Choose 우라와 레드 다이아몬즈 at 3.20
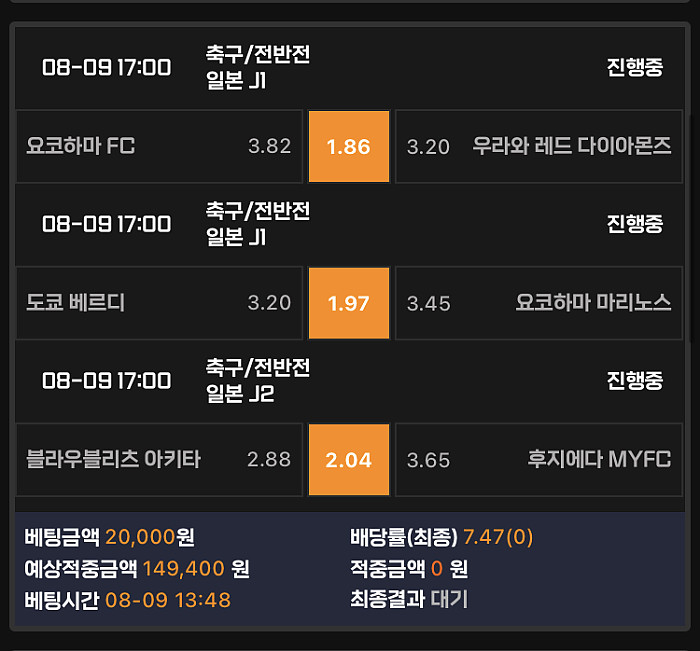700x651 pixels. click(x=539, y=146)
